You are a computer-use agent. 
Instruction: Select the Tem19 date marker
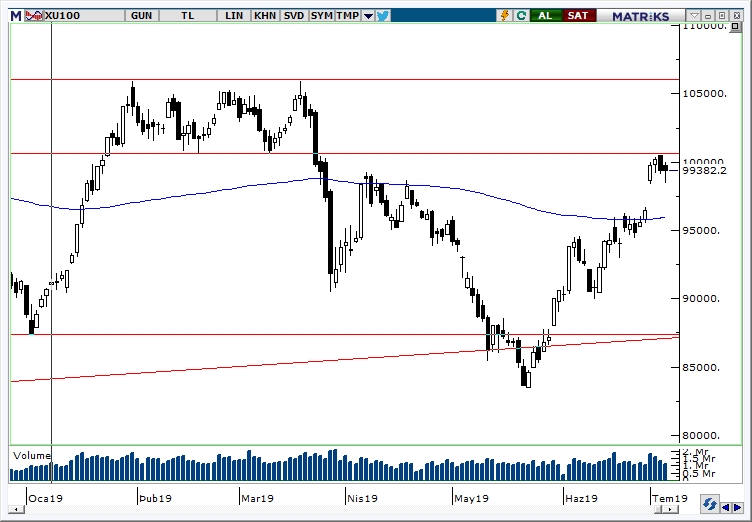pyautogui.click(x=670, y=498)
